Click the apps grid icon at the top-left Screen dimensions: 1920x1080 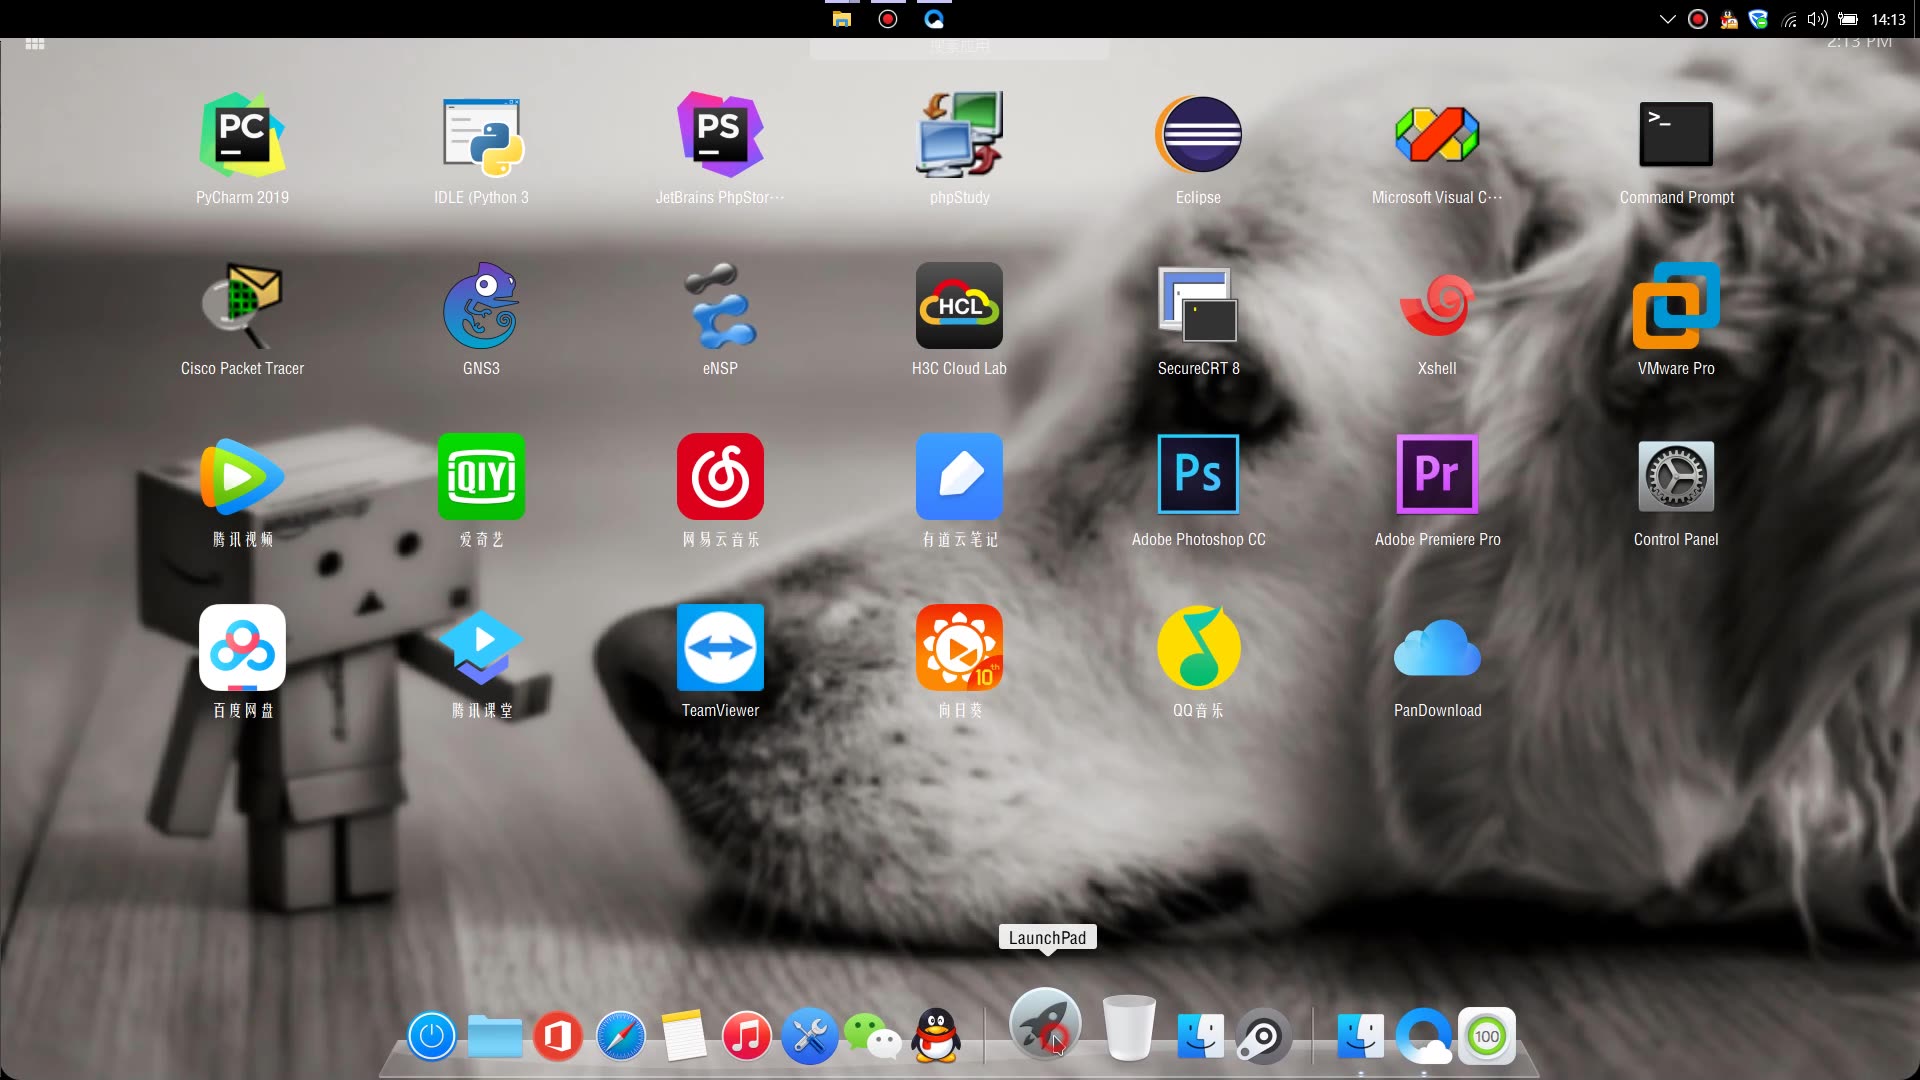point(35,44)
